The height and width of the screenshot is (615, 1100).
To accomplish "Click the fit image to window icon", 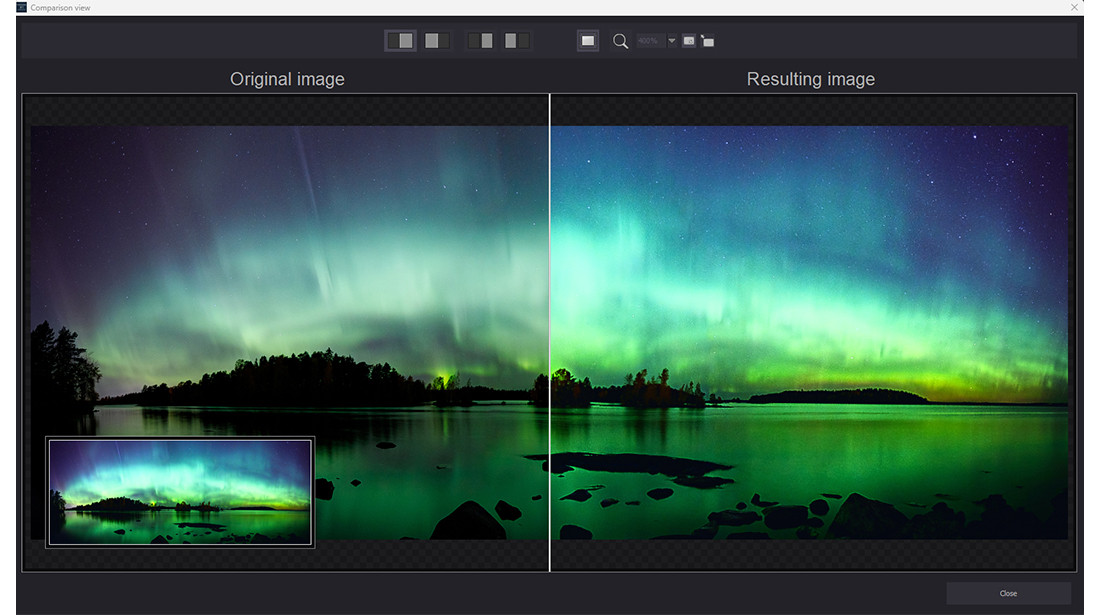I will tap(688, 40).
